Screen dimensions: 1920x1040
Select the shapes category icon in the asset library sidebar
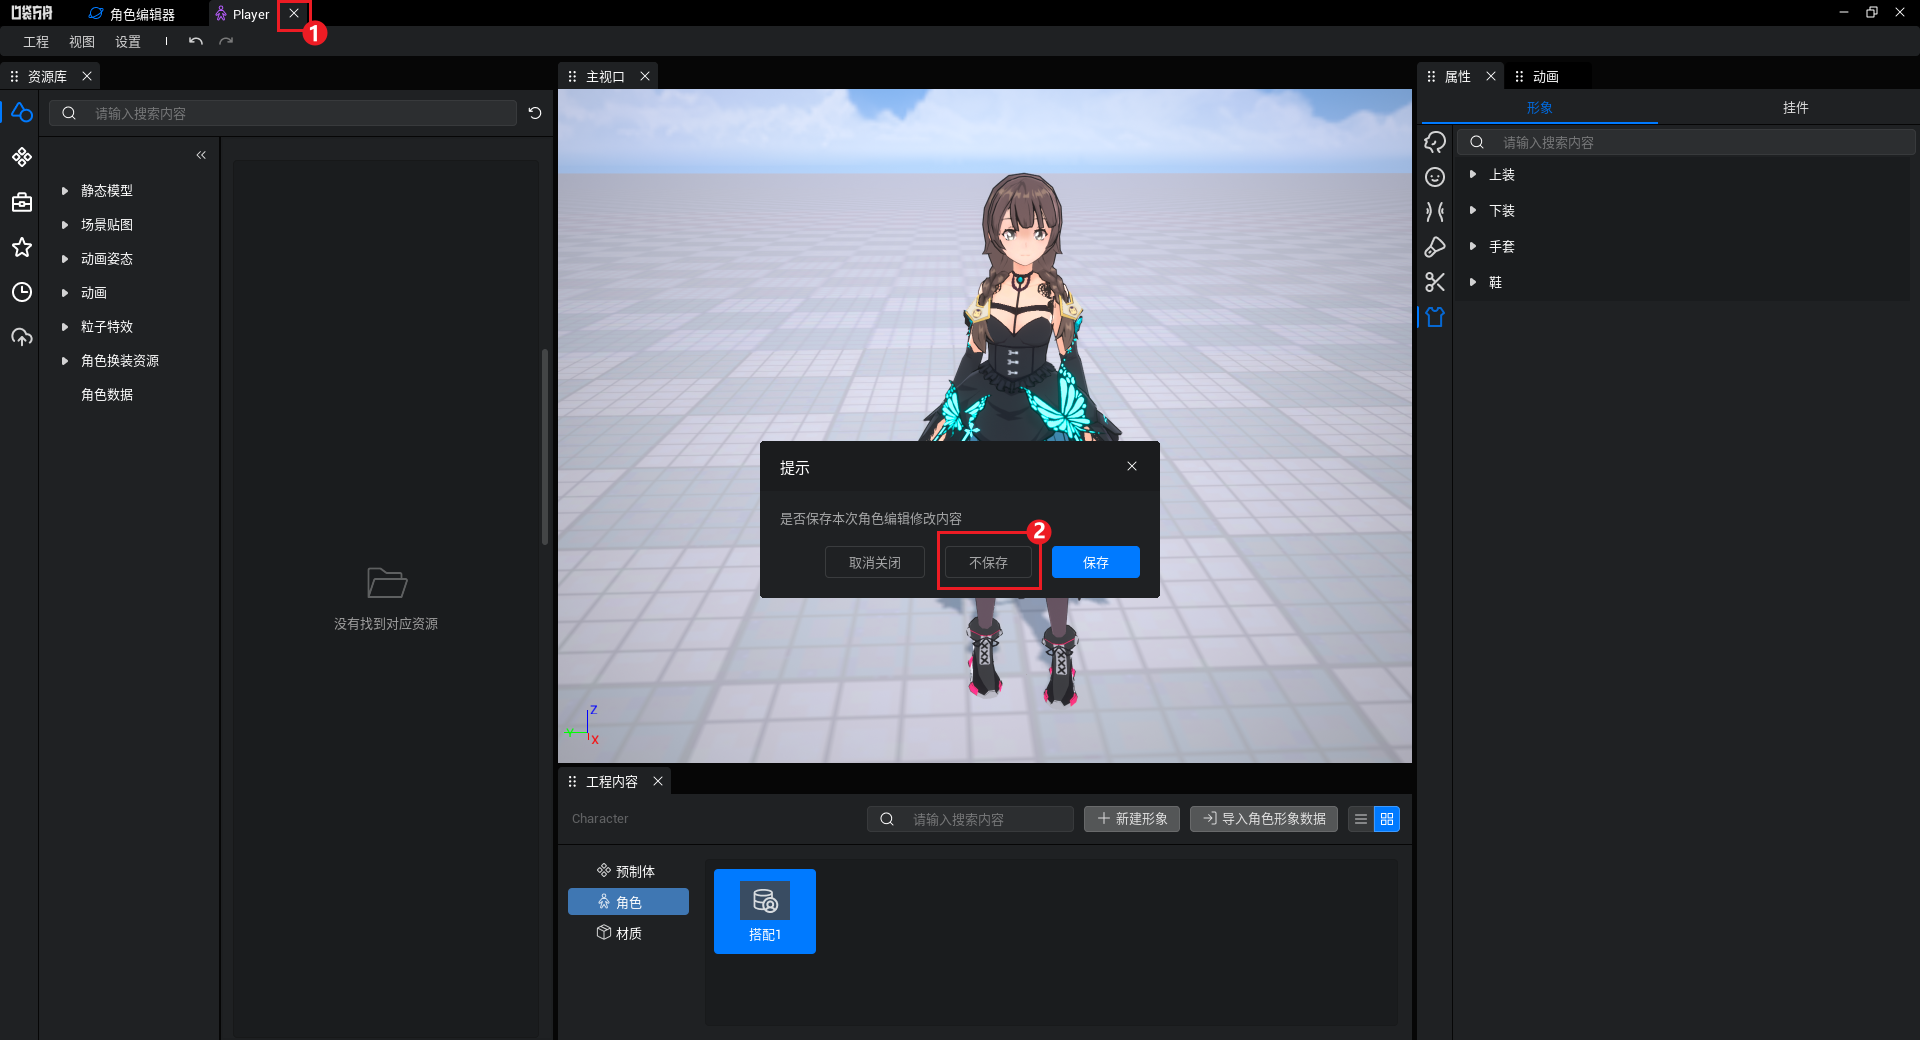[22, 113]
